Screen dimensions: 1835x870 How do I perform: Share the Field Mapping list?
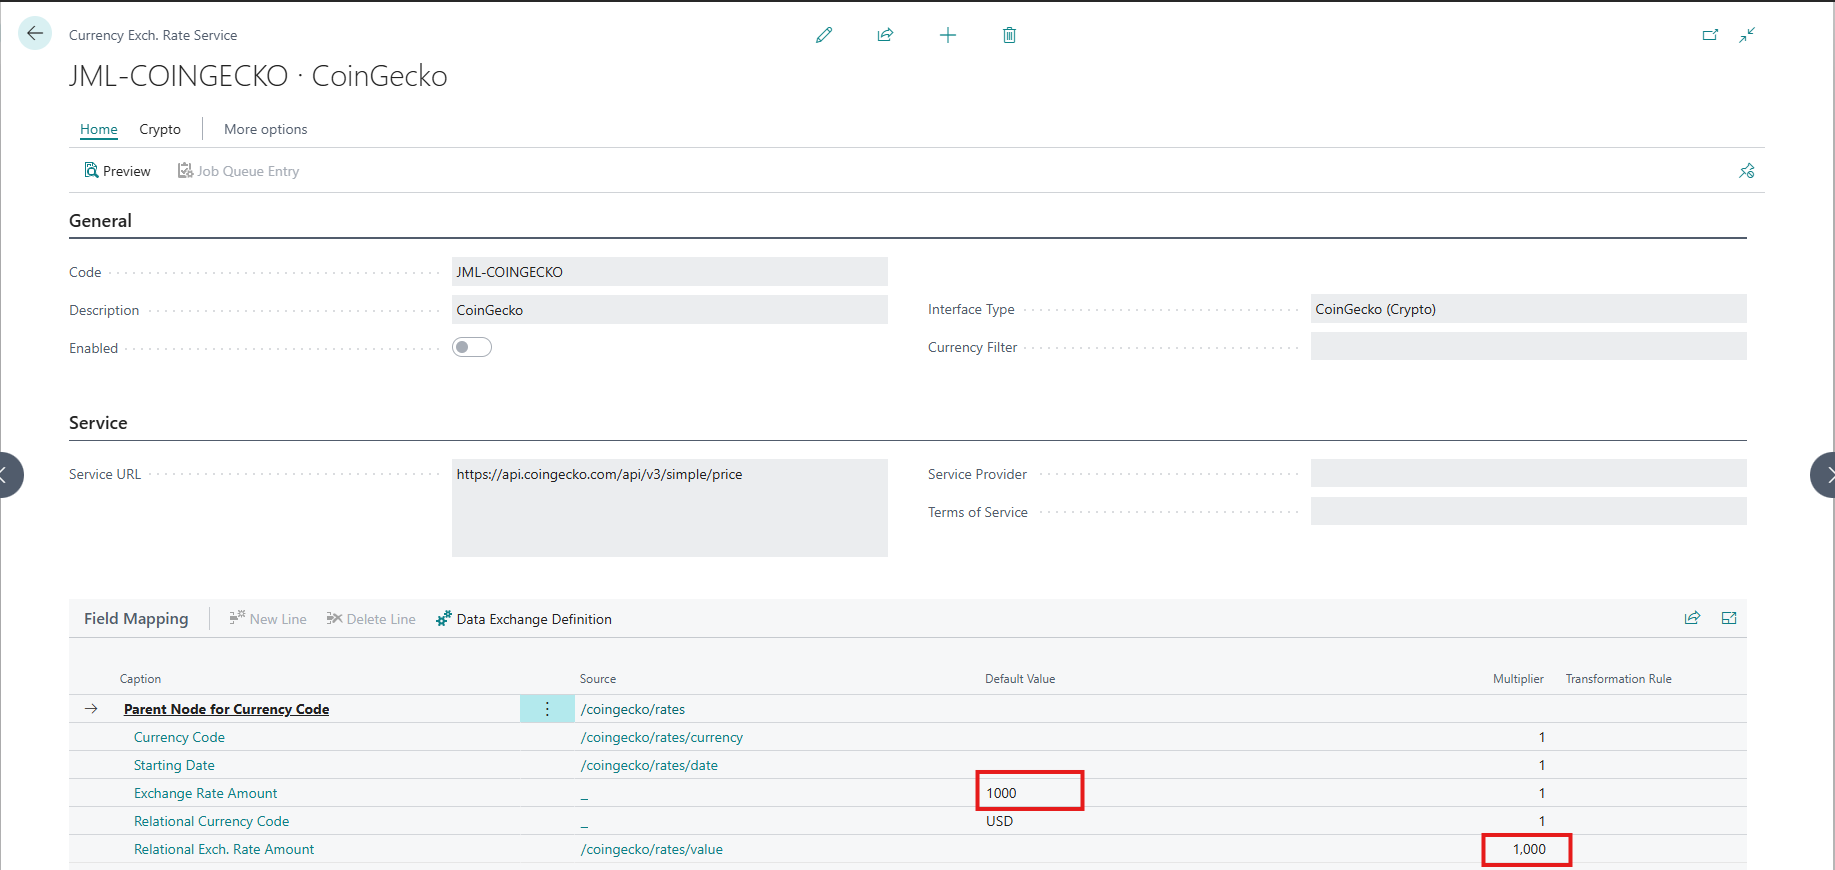[1692, 618]
